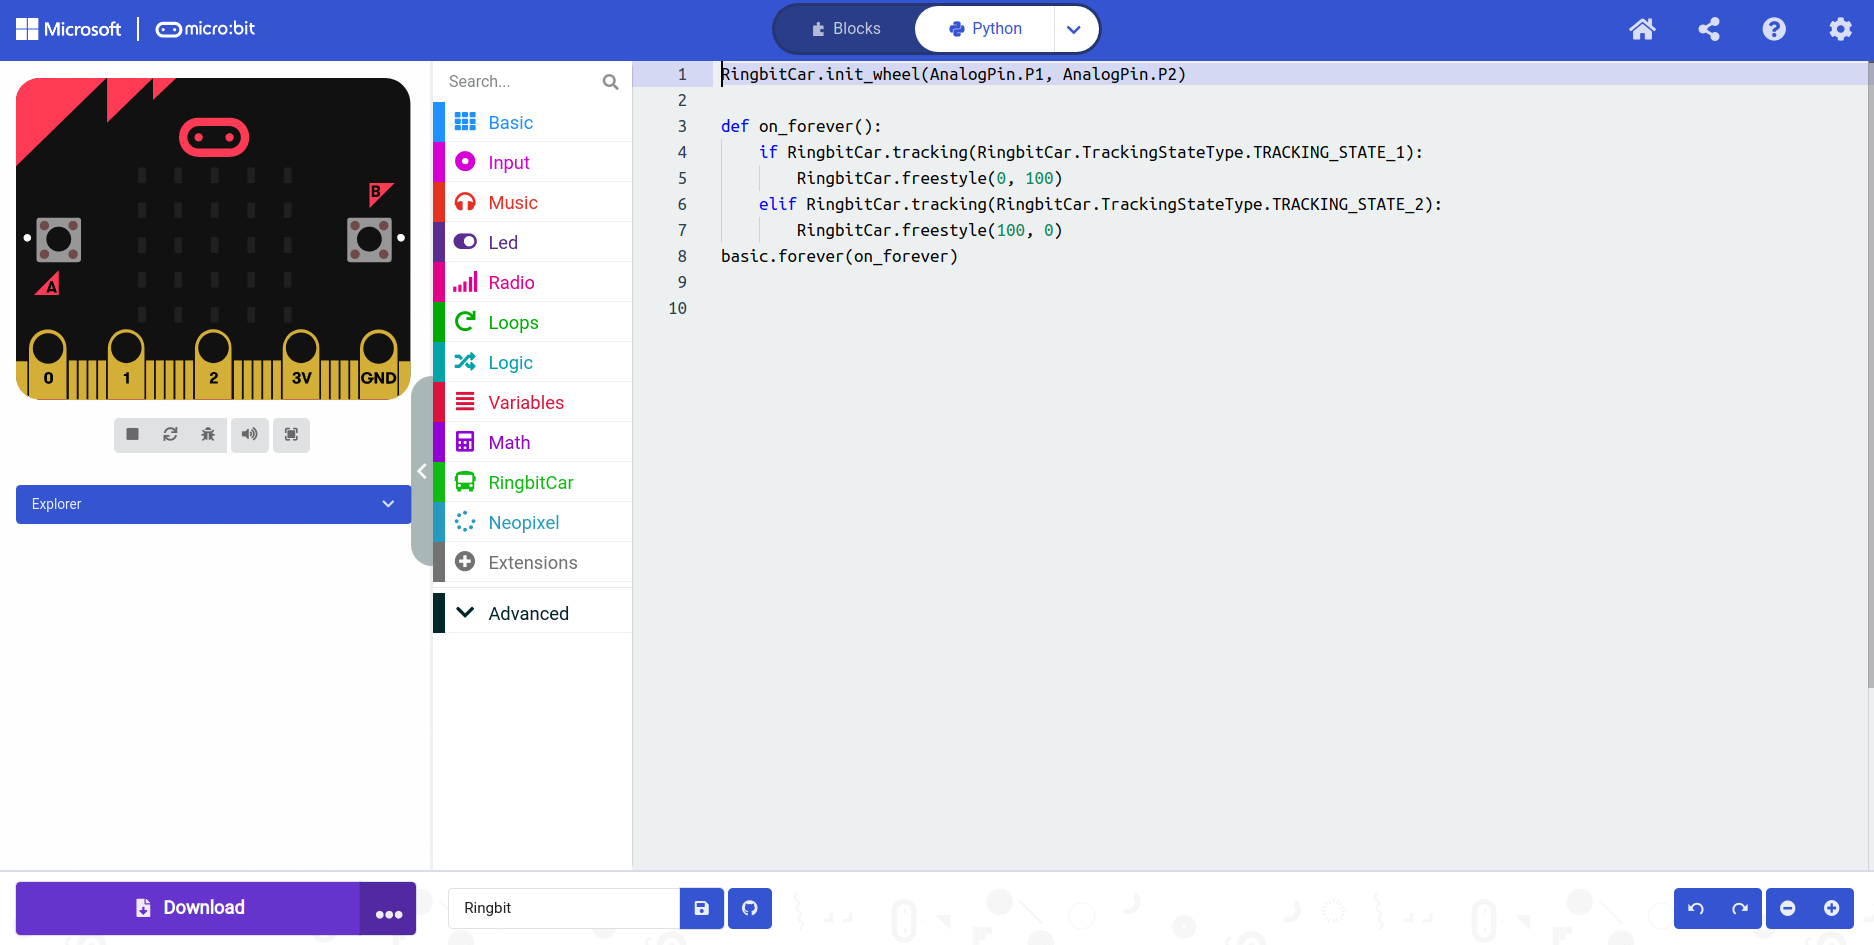Mute simulator audio
Screen dimensions: 1874x945
coord(250,435)
